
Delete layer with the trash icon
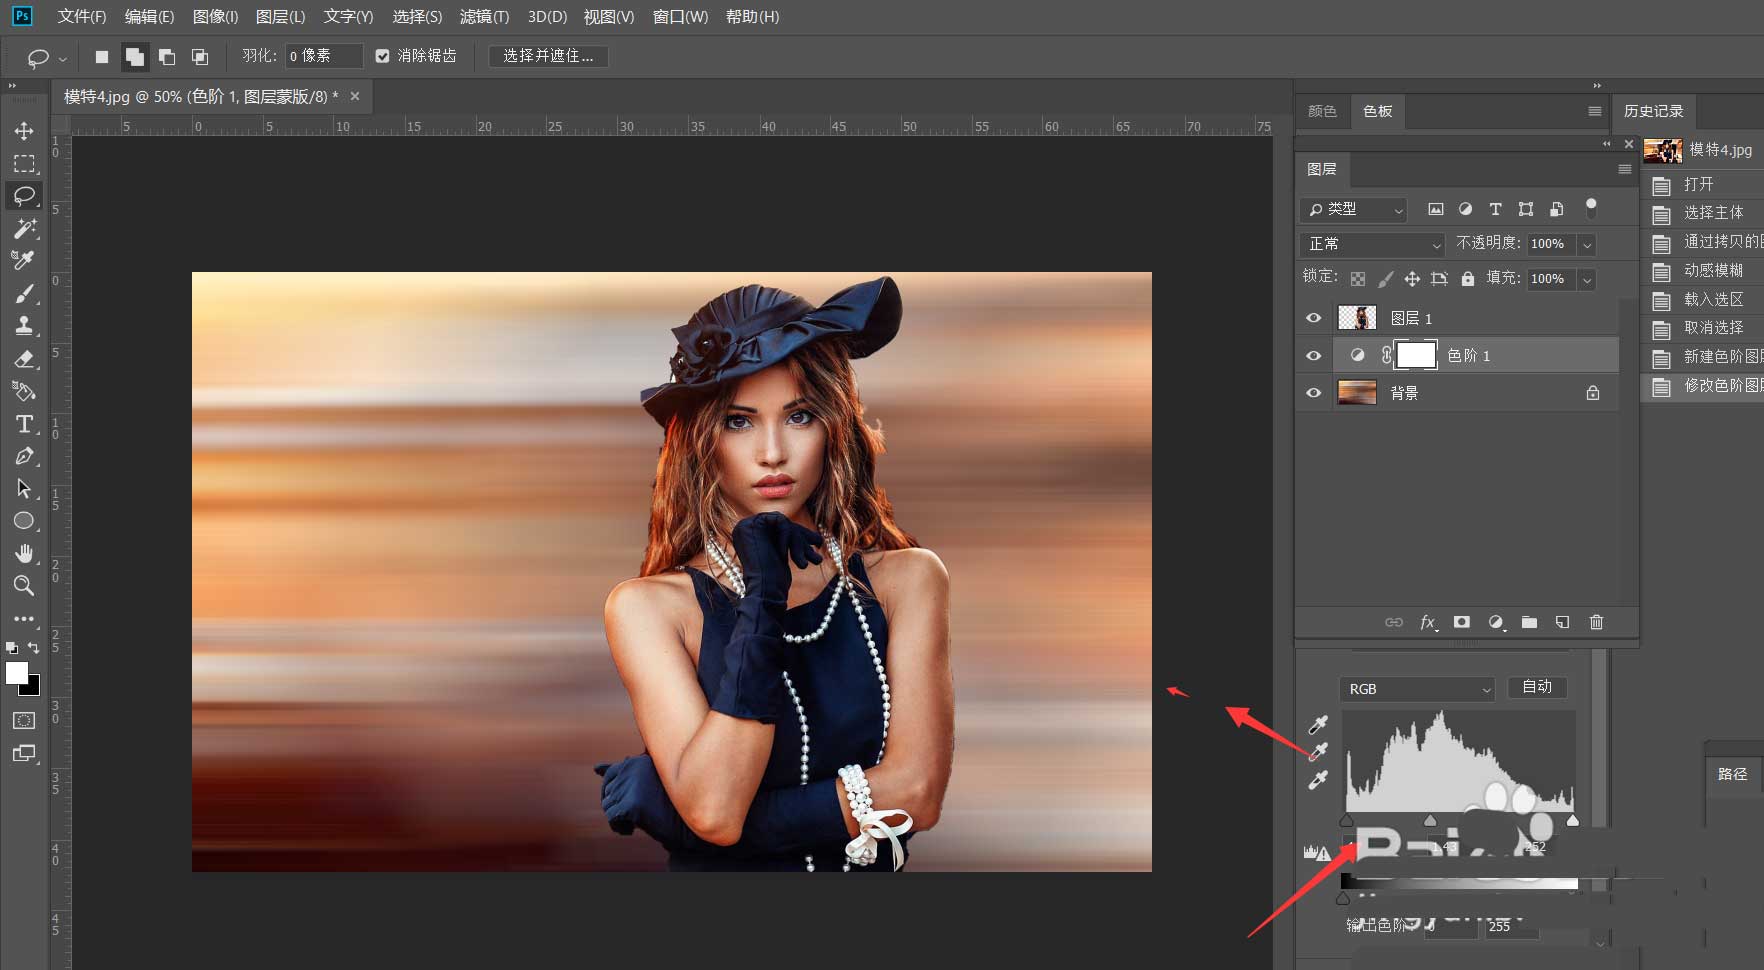tap(1596, 622)
